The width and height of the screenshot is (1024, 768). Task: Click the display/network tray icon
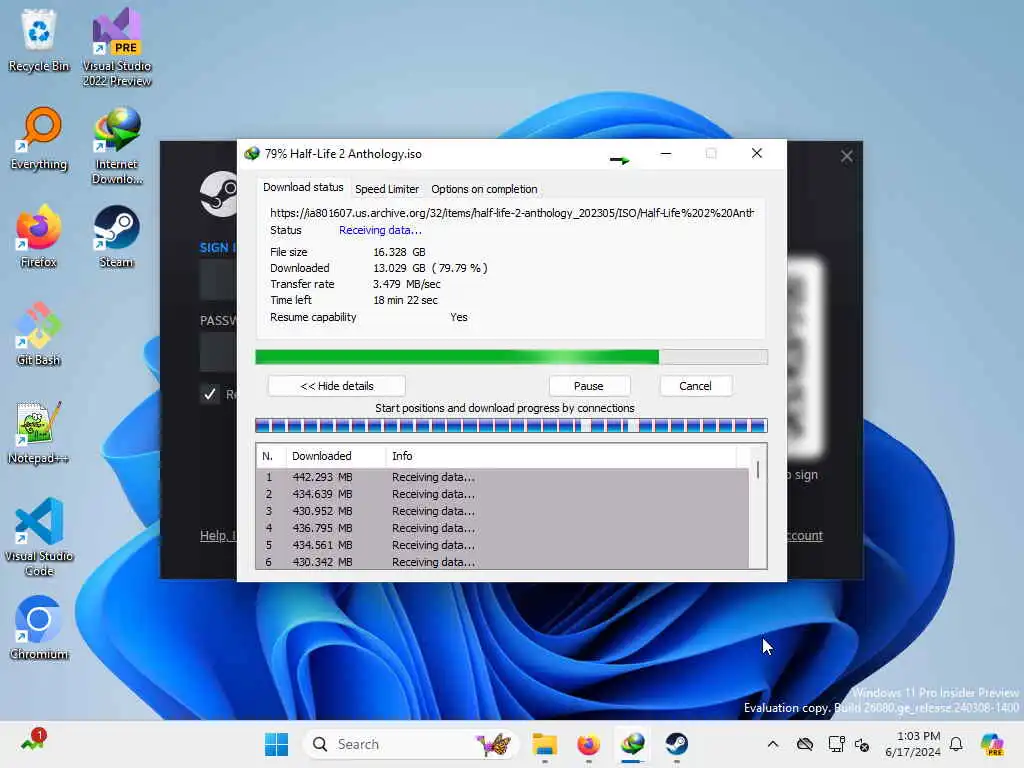(836, 744)
